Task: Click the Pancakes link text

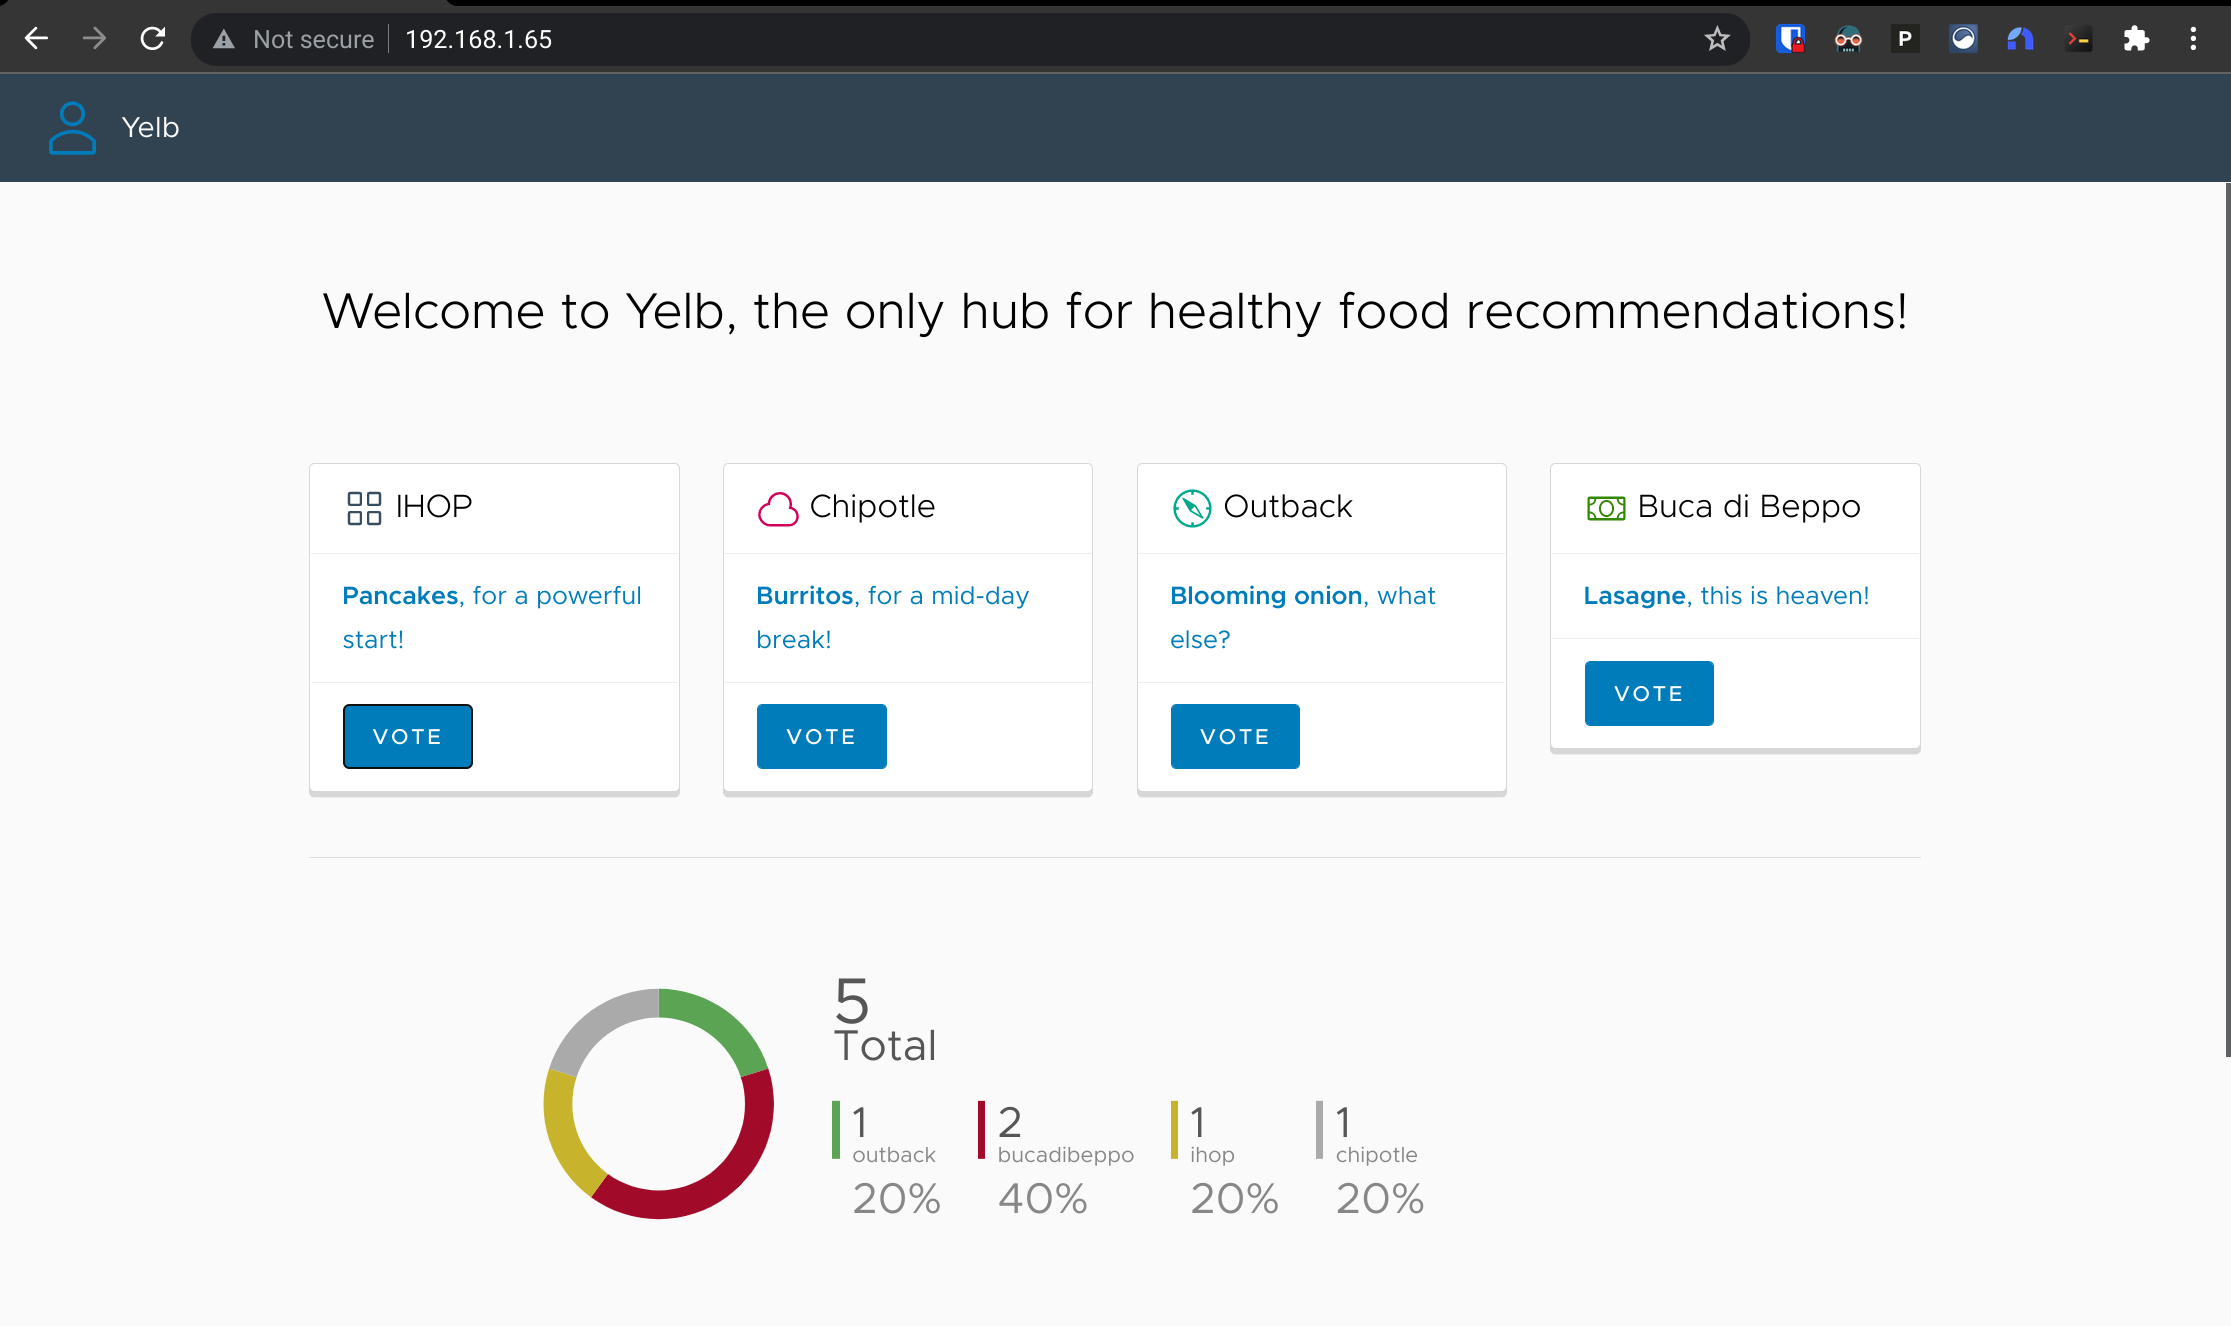Action: pos(400,596)
